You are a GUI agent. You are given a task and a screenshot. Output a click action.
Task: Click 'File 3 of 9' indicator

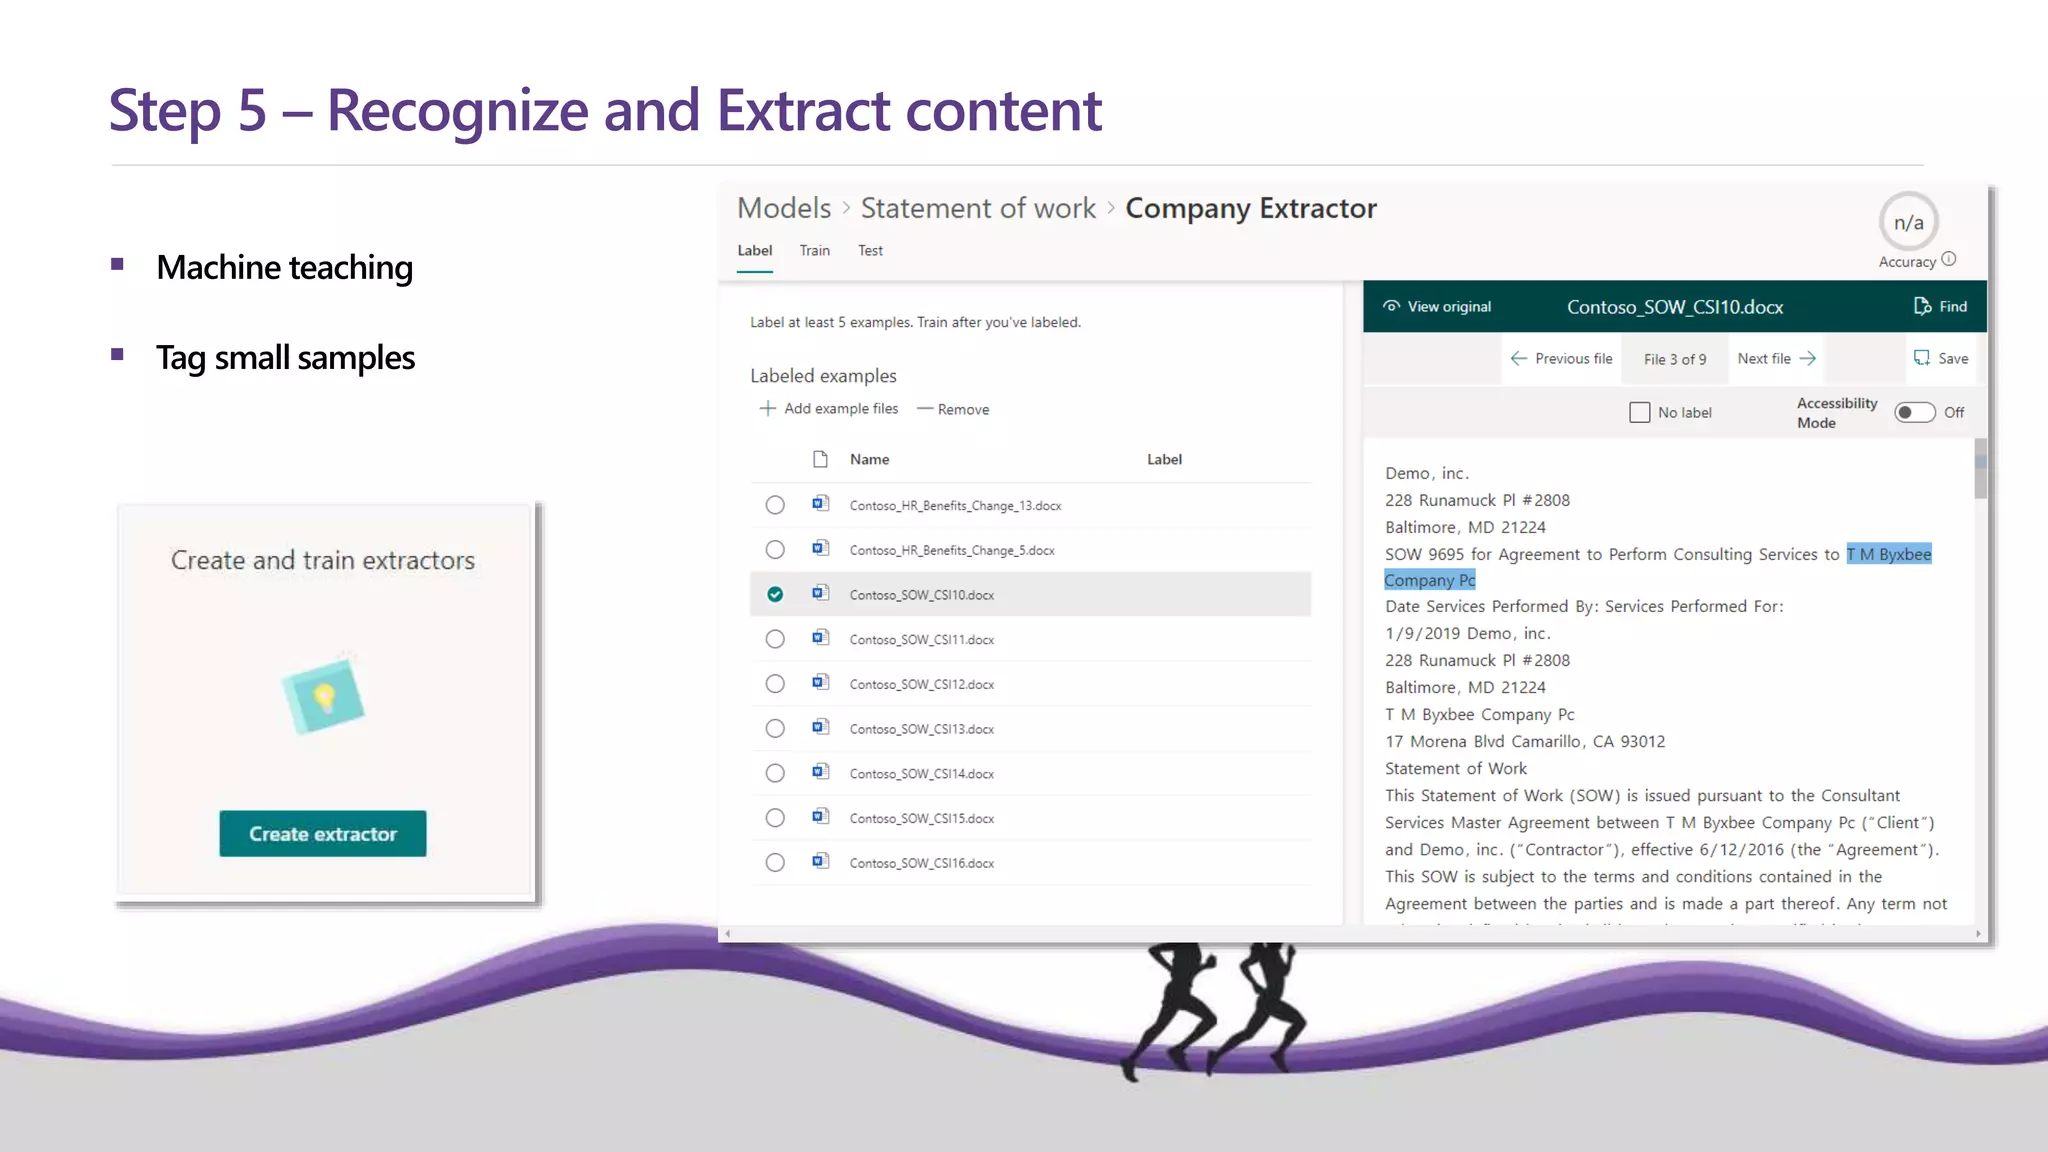point(1675,359)
